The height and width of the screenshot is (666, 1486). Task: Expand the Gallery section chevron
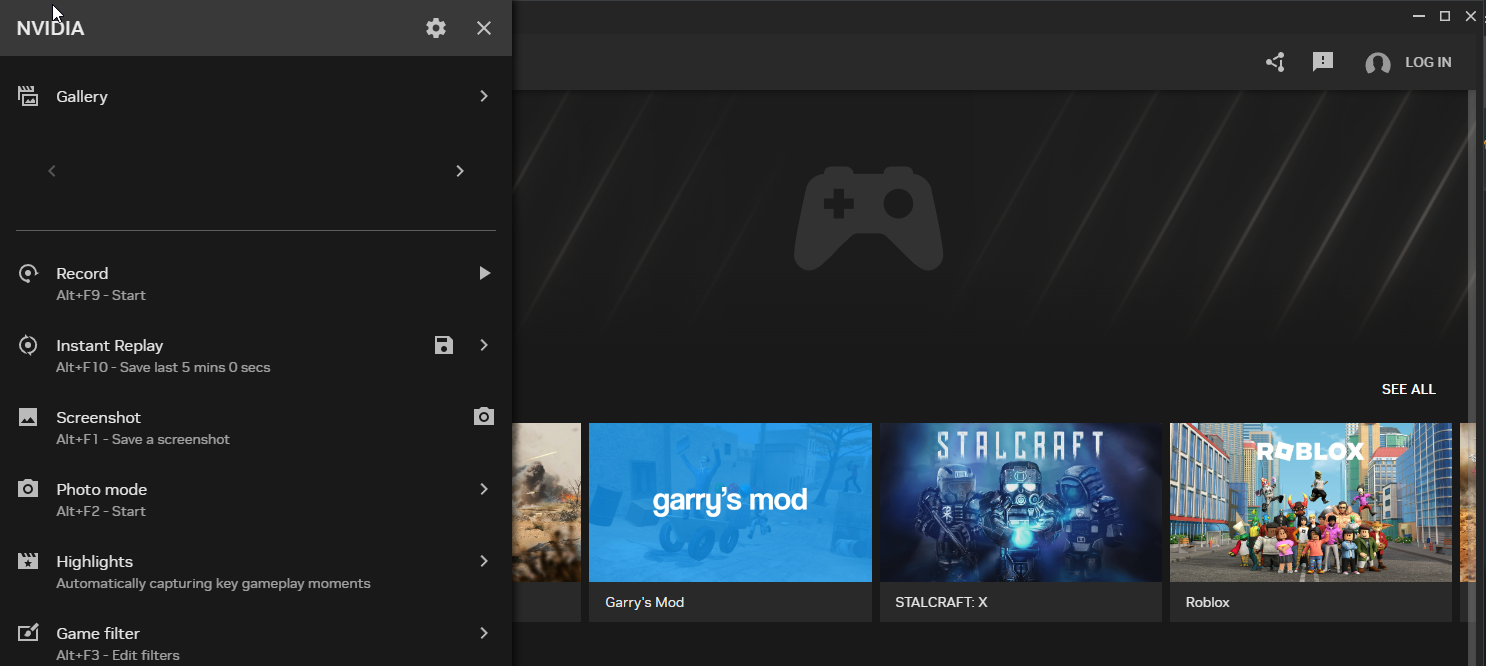click(x=484, y=96)
